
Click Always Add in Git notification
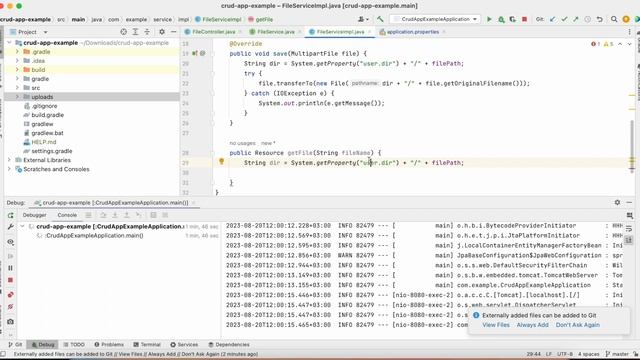click(533, 325)
